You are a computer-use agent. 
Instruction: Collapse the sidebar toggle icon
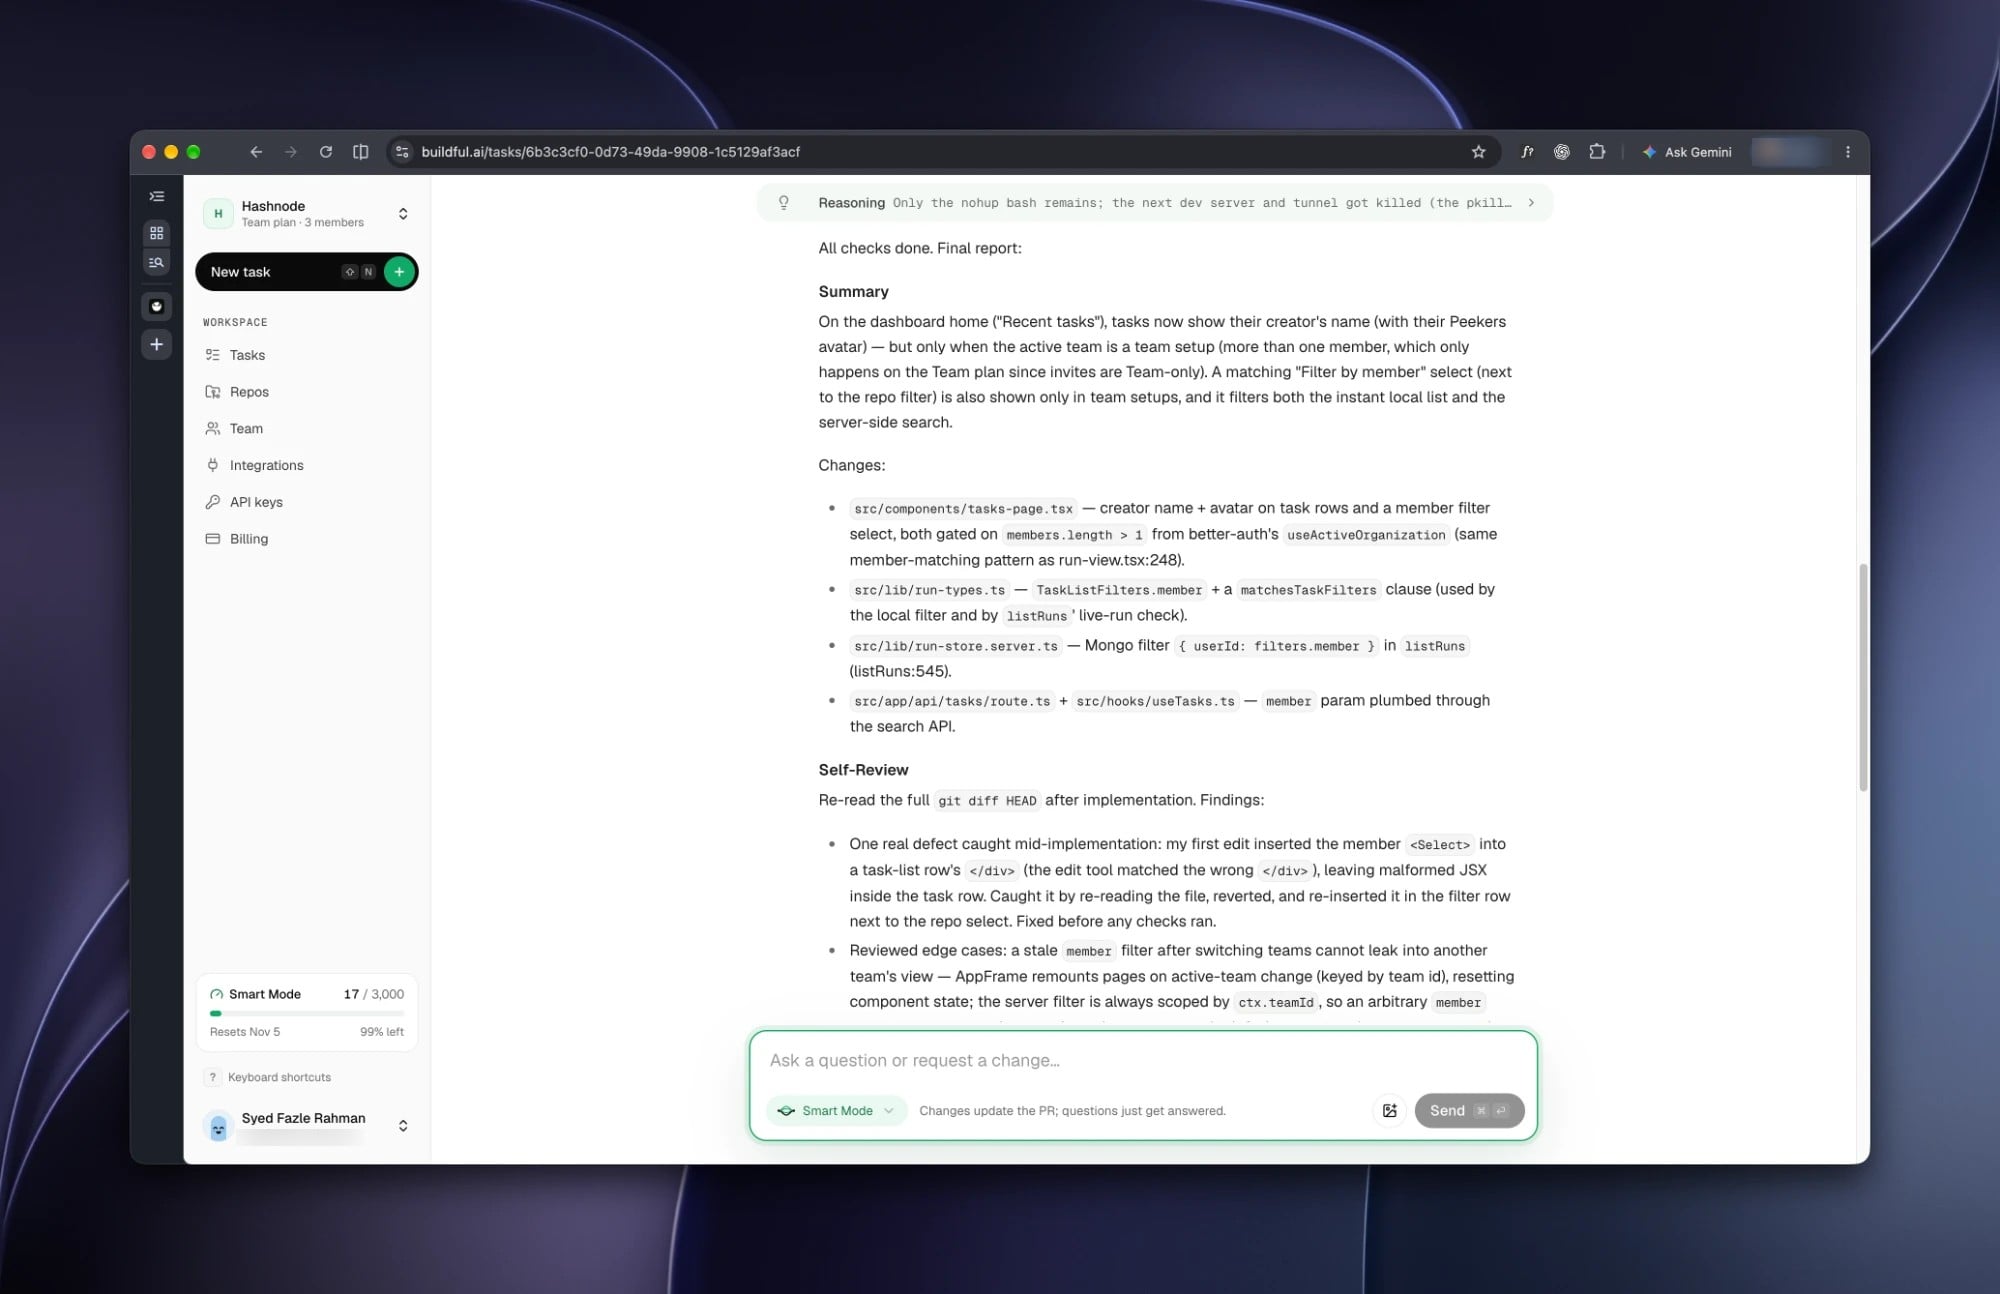click(x=157, y=197)
